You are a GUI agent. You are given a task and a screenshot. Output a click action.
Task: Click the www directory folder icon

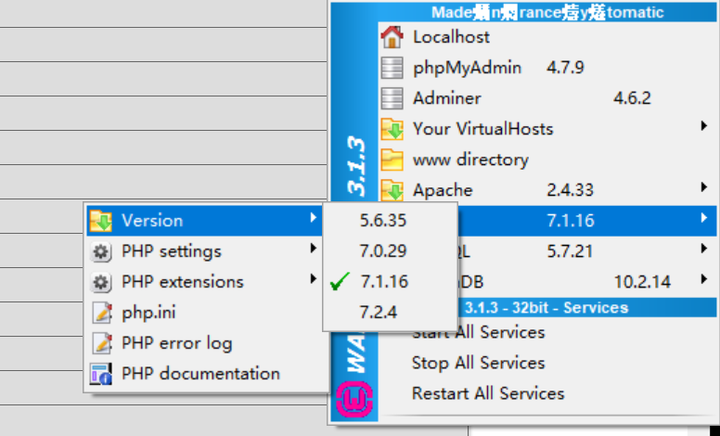coord(392,159)
